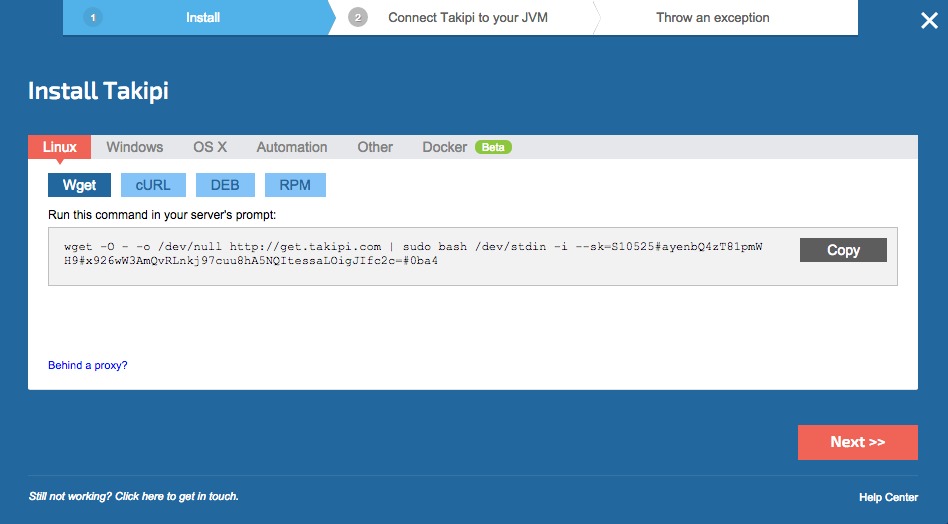Click the green Beta badge

[x=493, y=147]
